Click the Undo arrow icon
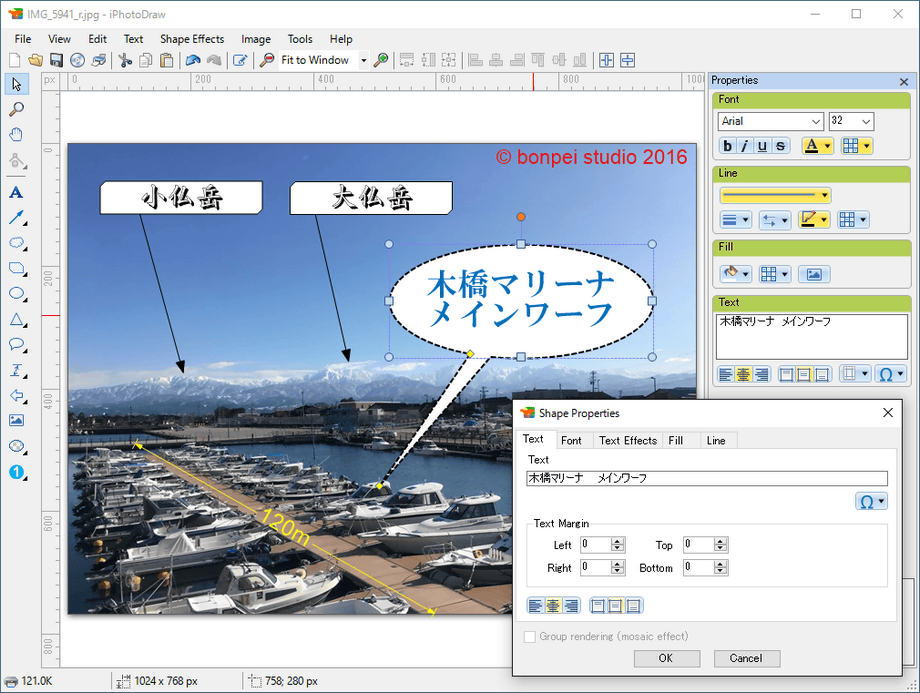 tap(193, 60)
